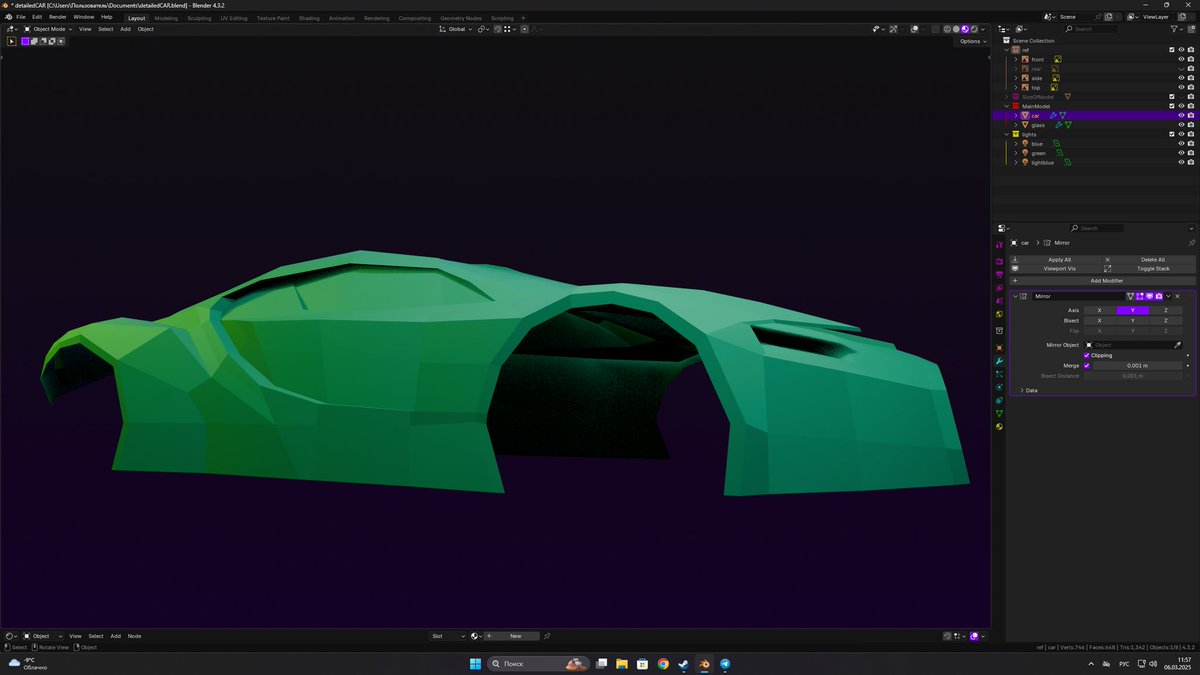Click the Toggle Stack button

tap(1148, 268)
